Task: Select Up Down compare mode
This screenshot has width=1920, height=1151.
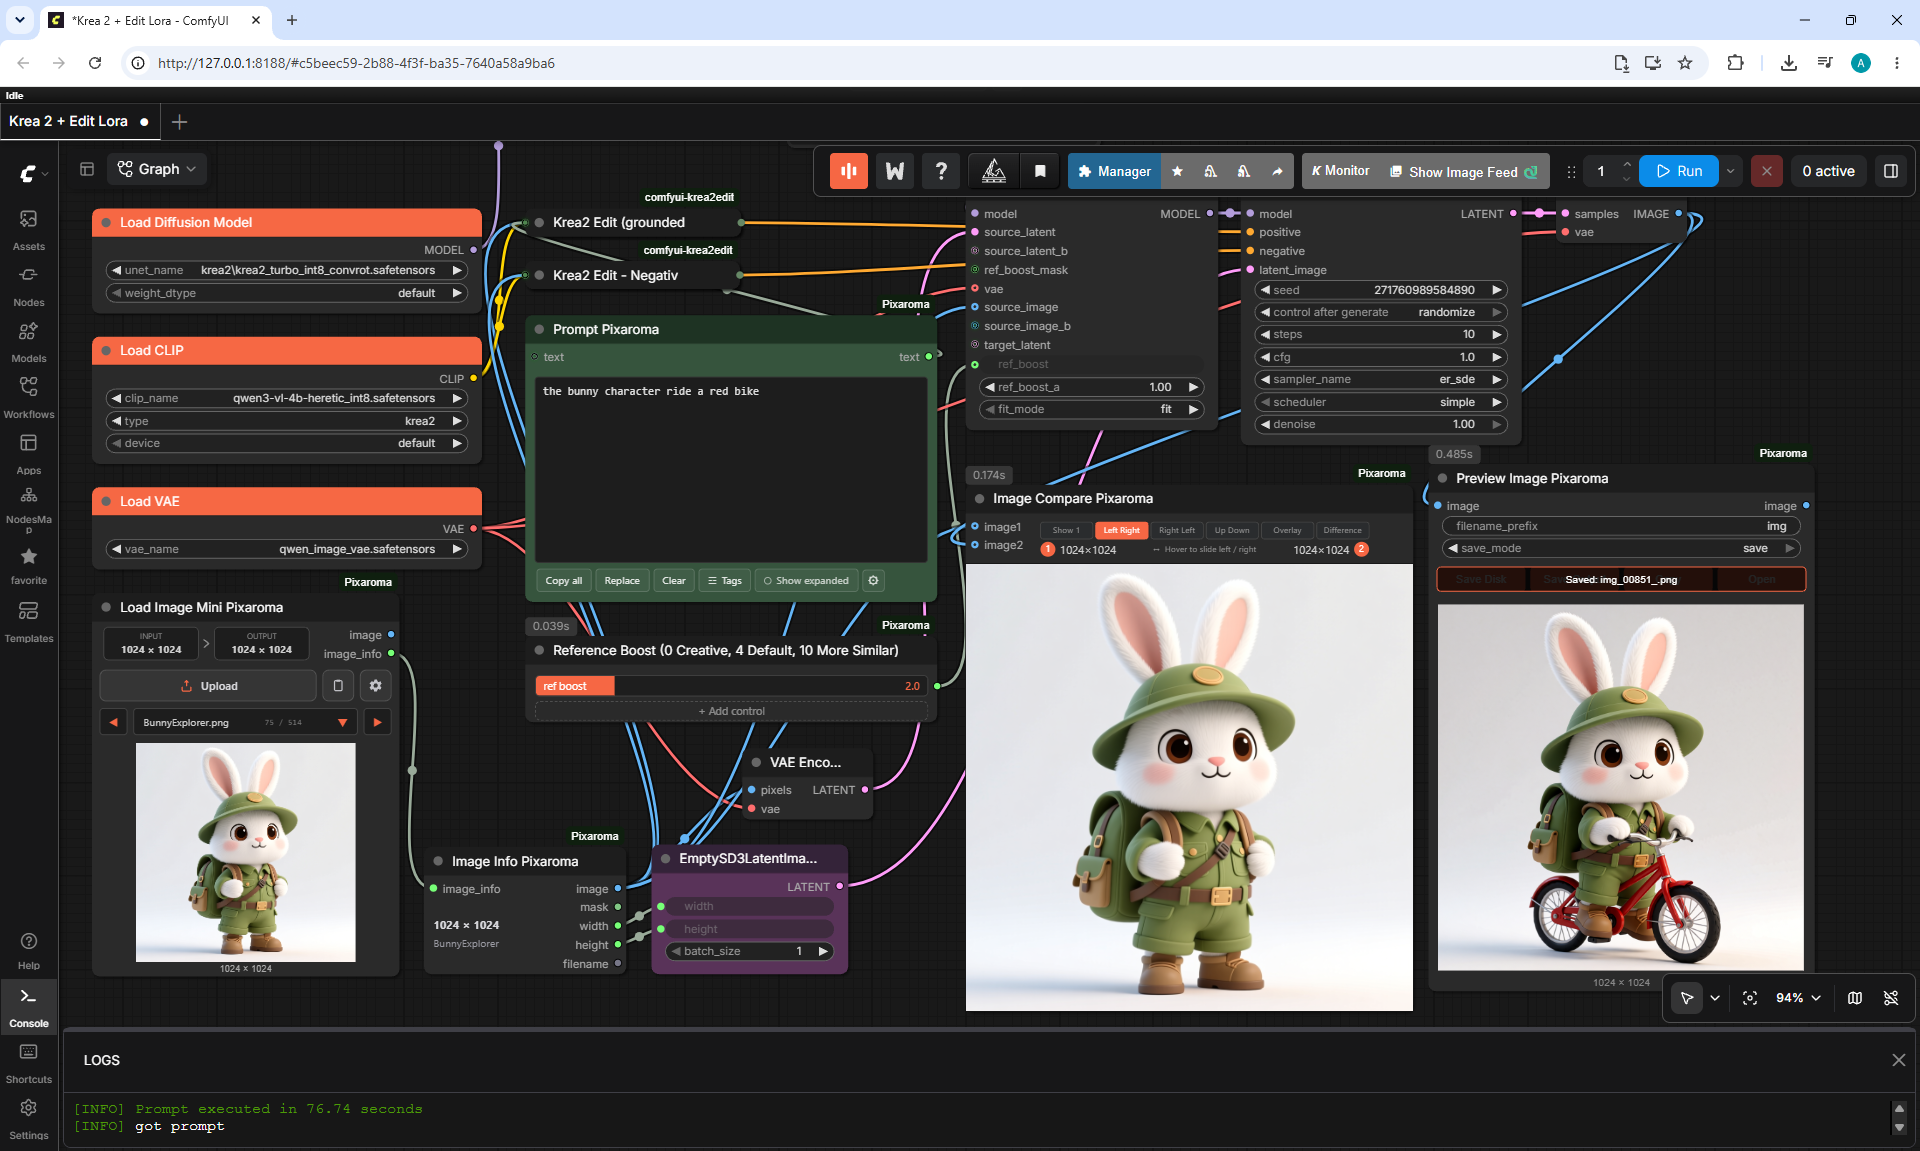Action: click(x=1231, y=530)
